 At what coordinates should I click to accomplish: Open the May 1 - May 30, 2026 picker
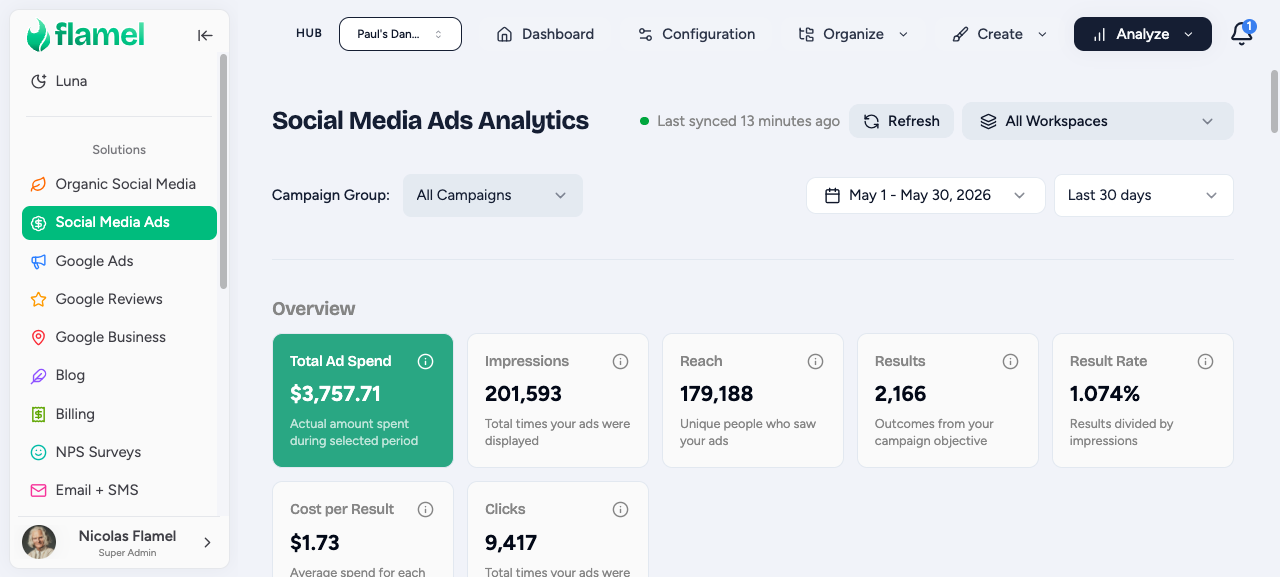point(925,195)
